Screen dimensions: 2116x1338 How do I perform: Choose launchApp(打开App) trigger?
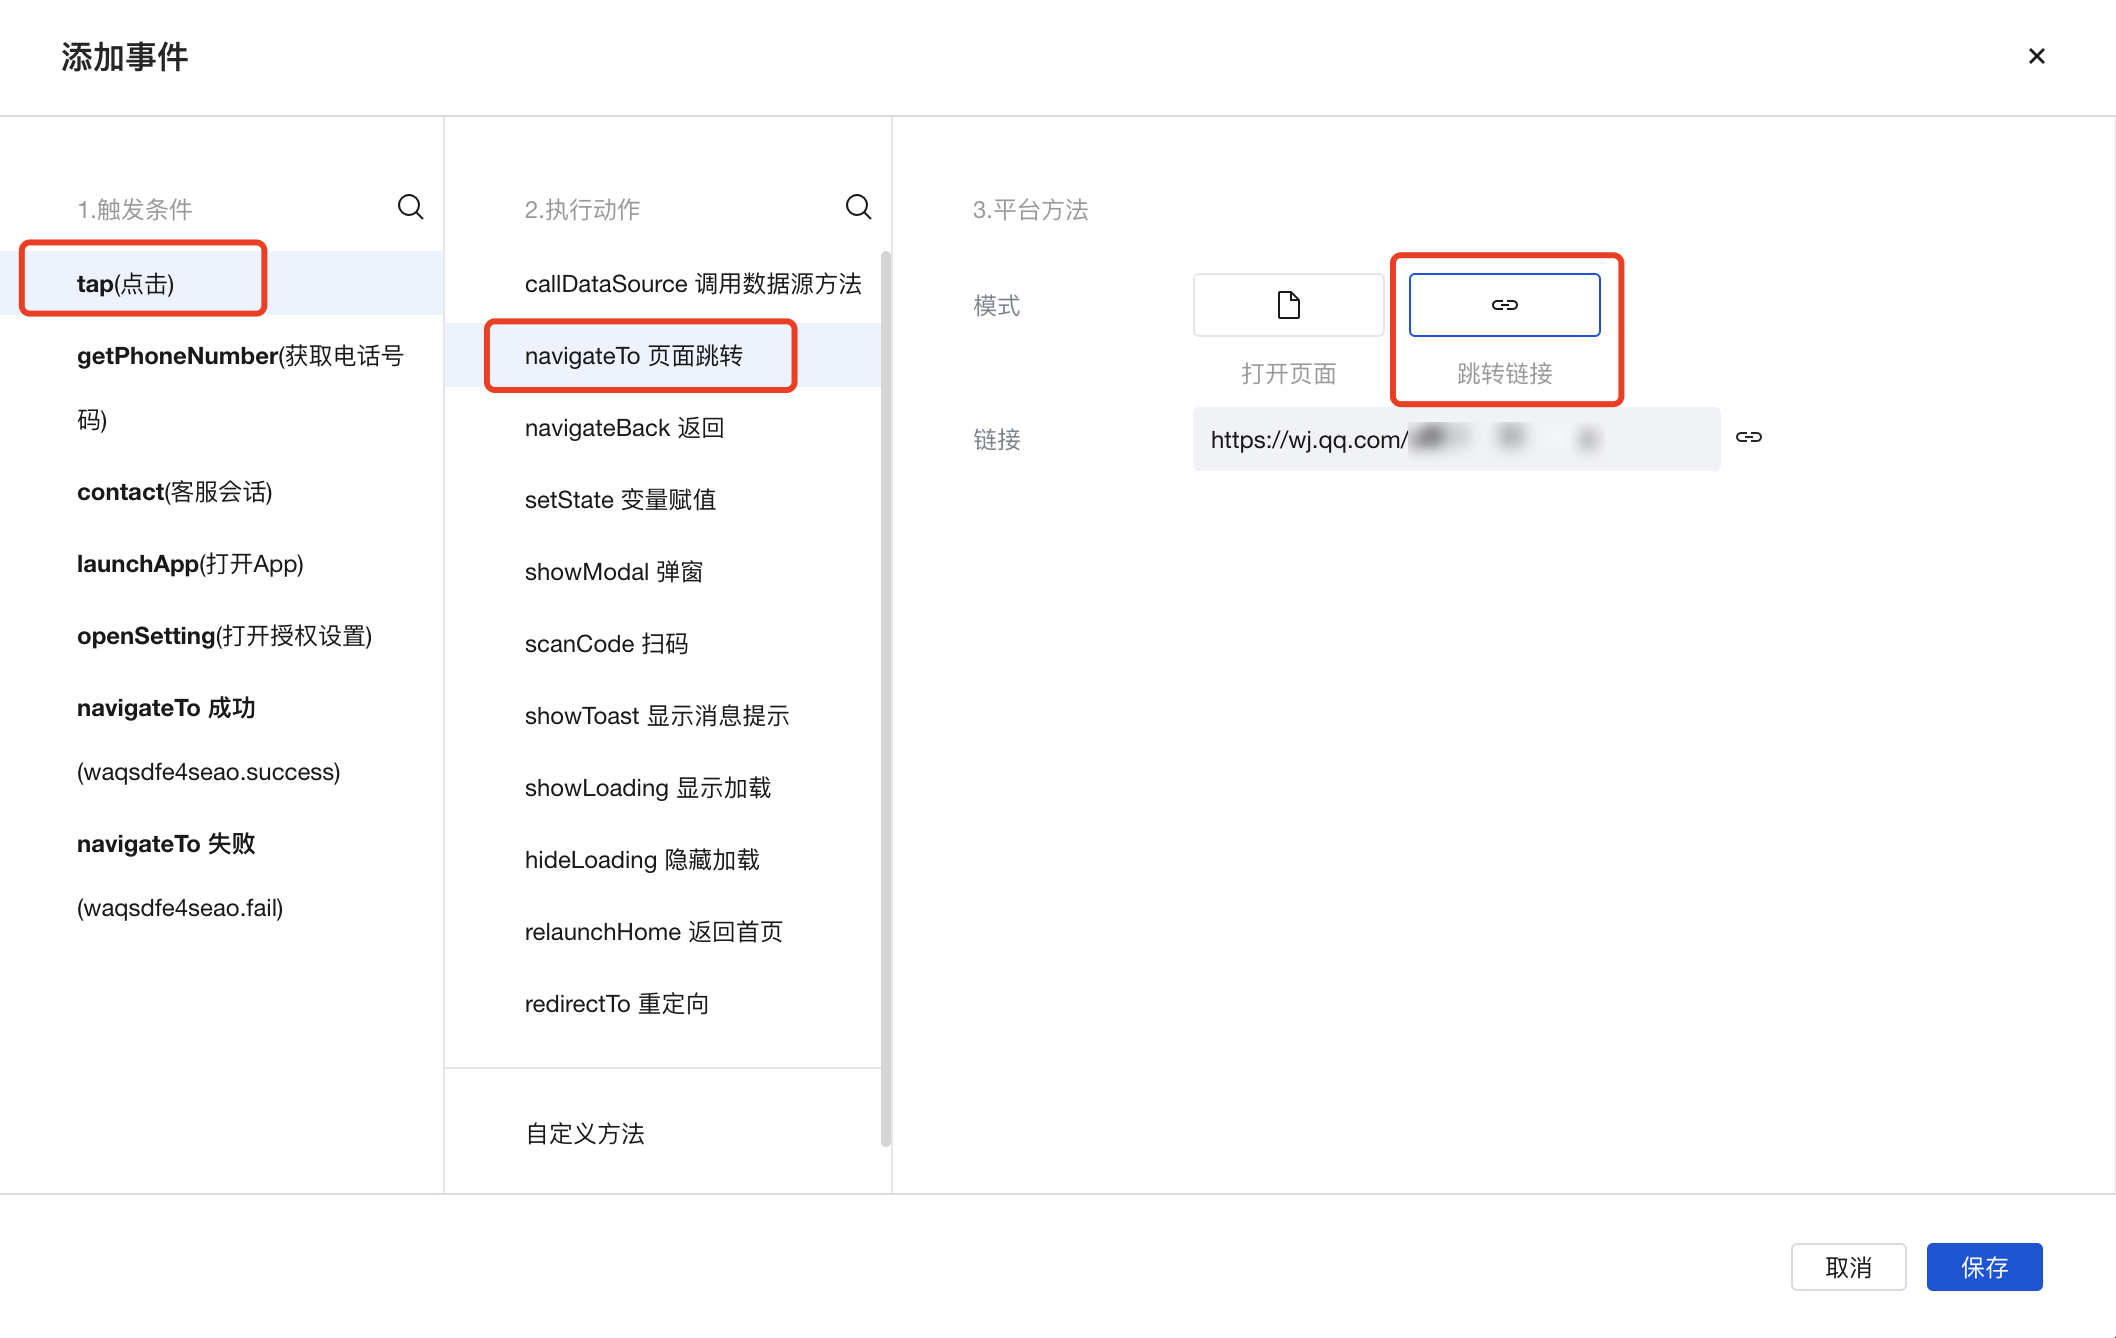click(x=190, y=564)
